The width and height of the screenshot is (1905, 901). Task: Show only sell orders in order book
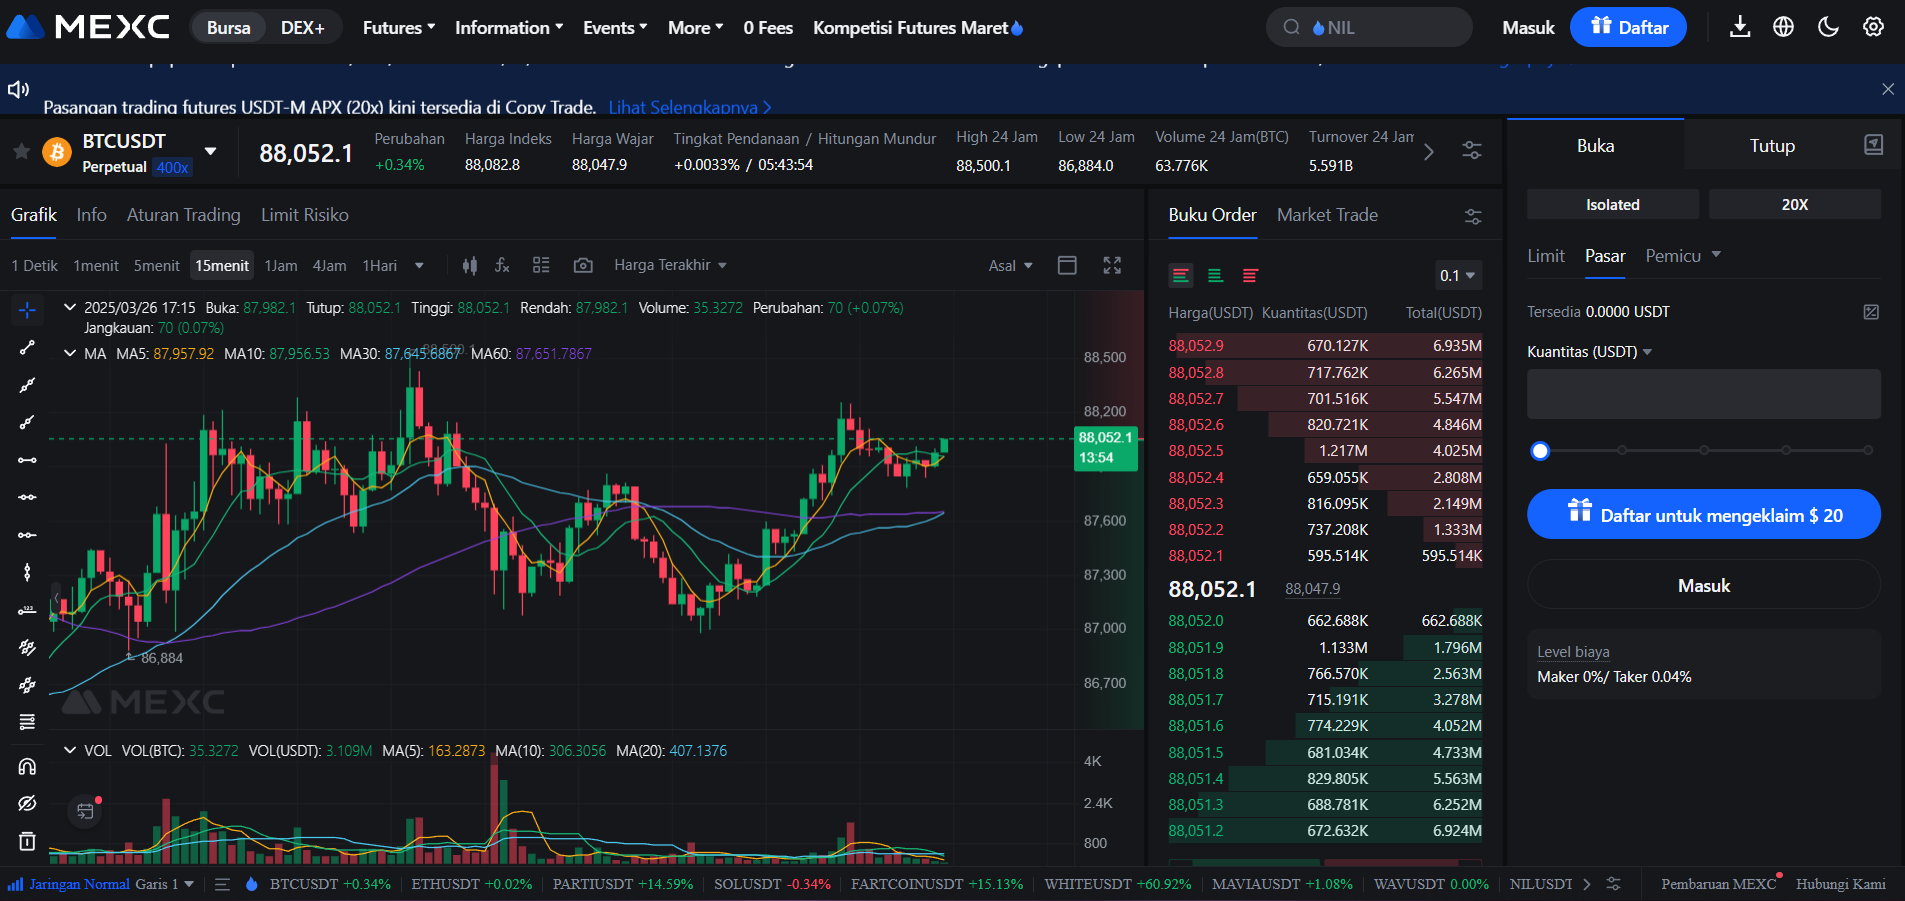point(1249,275)
